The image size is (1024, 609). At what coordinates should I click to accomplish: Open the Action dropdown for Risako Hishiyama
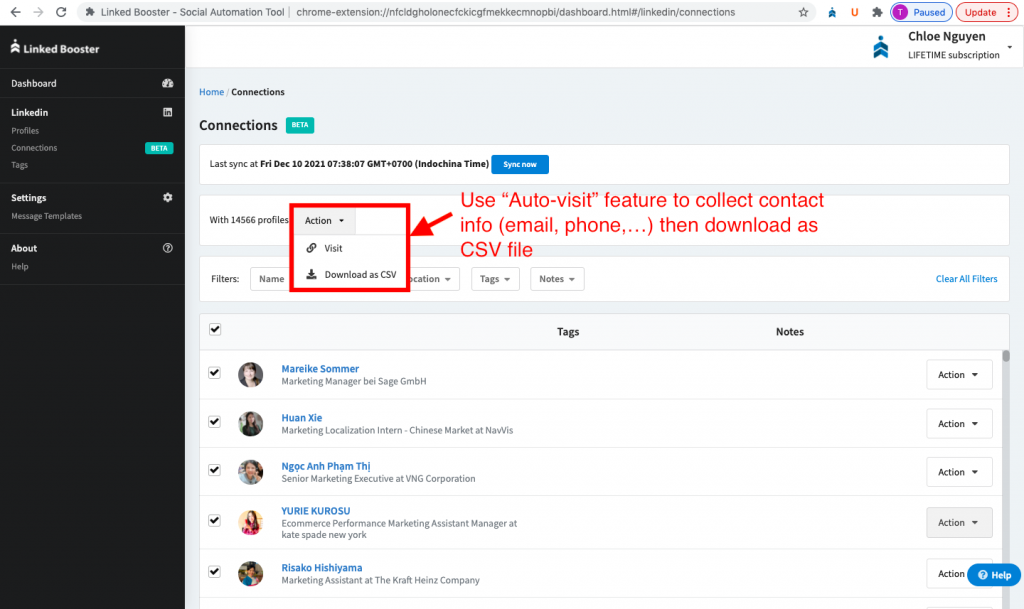click(951, 574)
